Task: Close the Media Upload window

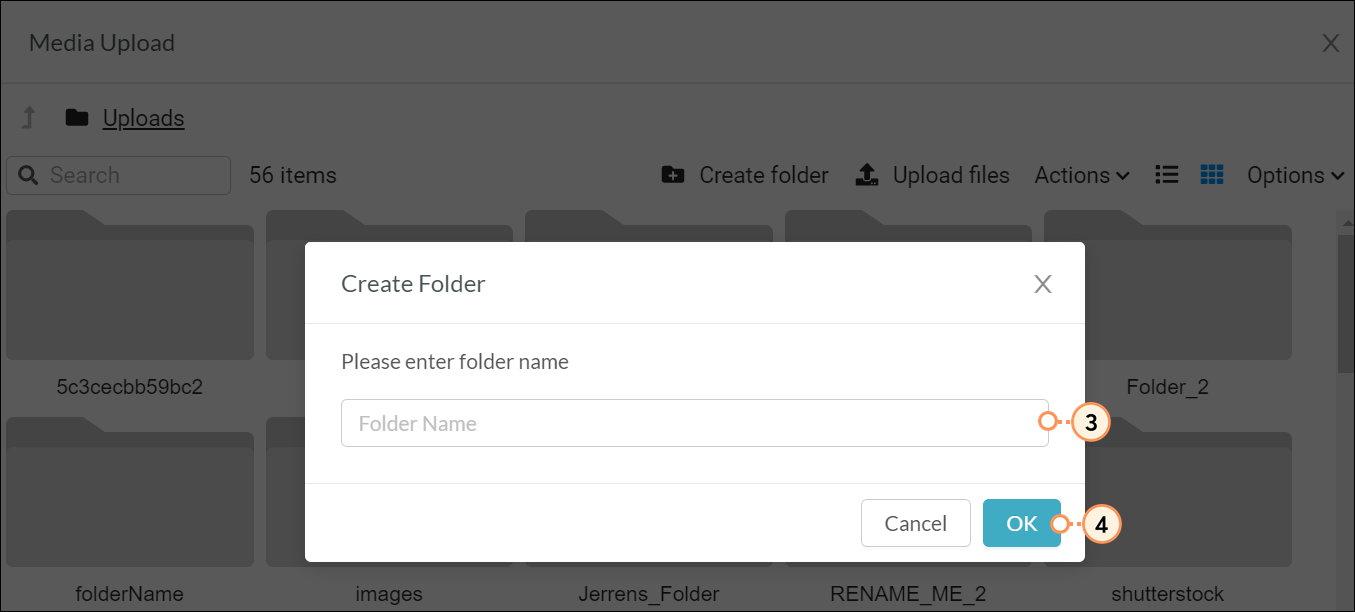Action: (x=1330, y=43)
